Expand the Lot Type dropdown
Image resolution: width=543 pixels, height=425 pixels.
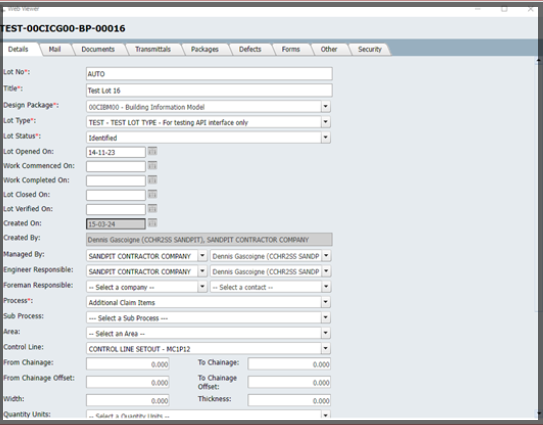click(x=326, y=122)
